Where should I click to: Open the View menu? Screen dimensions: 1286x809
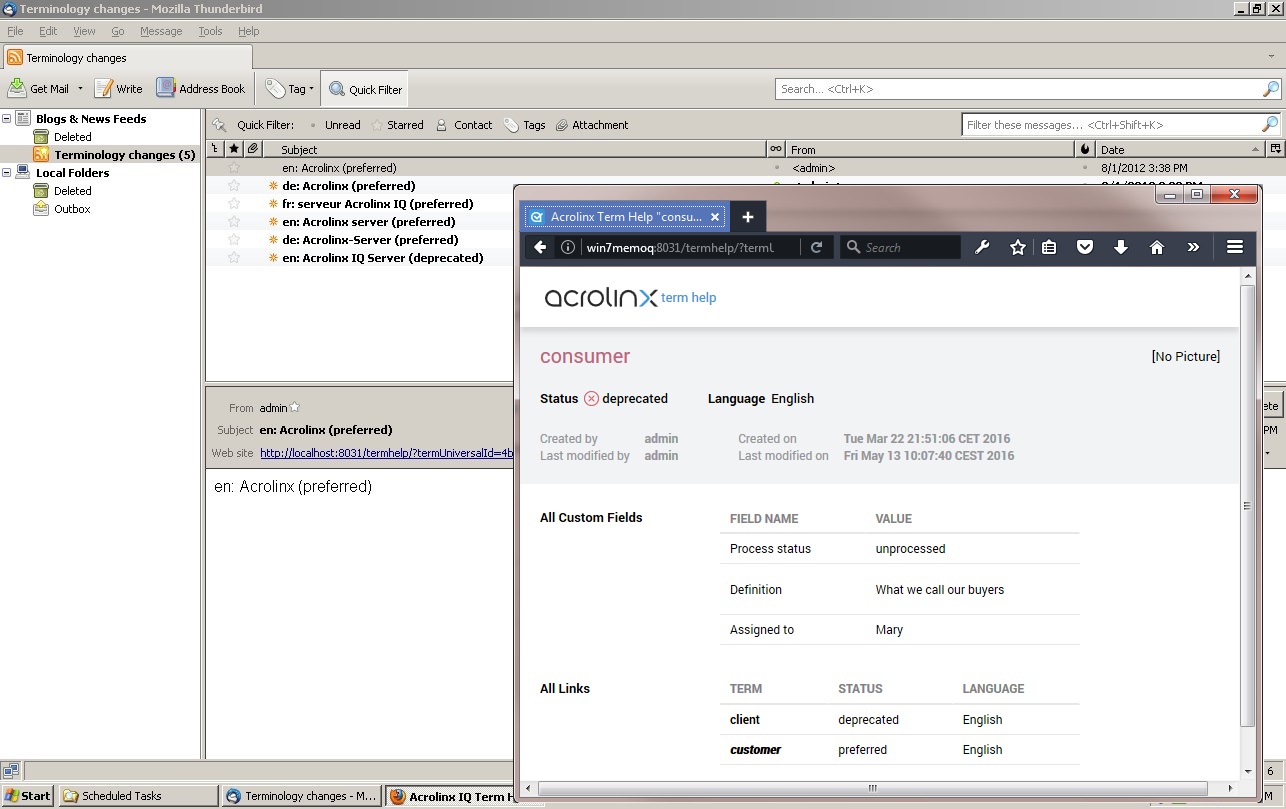[84, 31]
